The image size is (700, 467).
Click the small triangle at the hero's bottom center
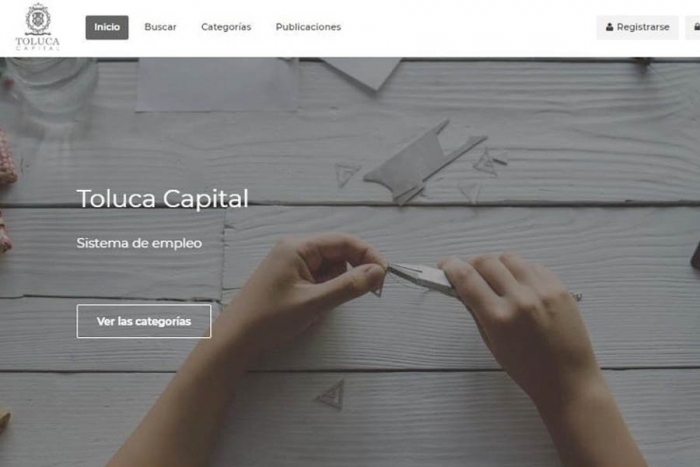tap(332, 394)
